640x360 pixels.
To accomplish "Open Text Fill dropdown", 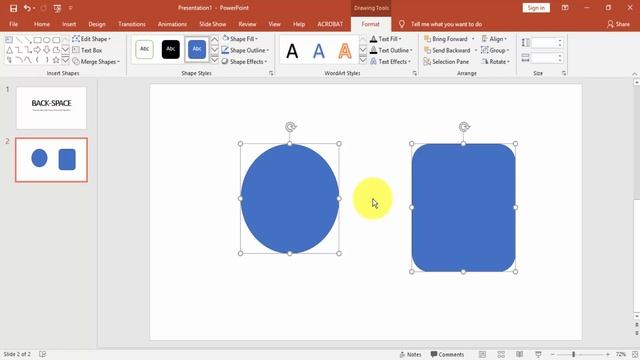I will tap(386, 39).
